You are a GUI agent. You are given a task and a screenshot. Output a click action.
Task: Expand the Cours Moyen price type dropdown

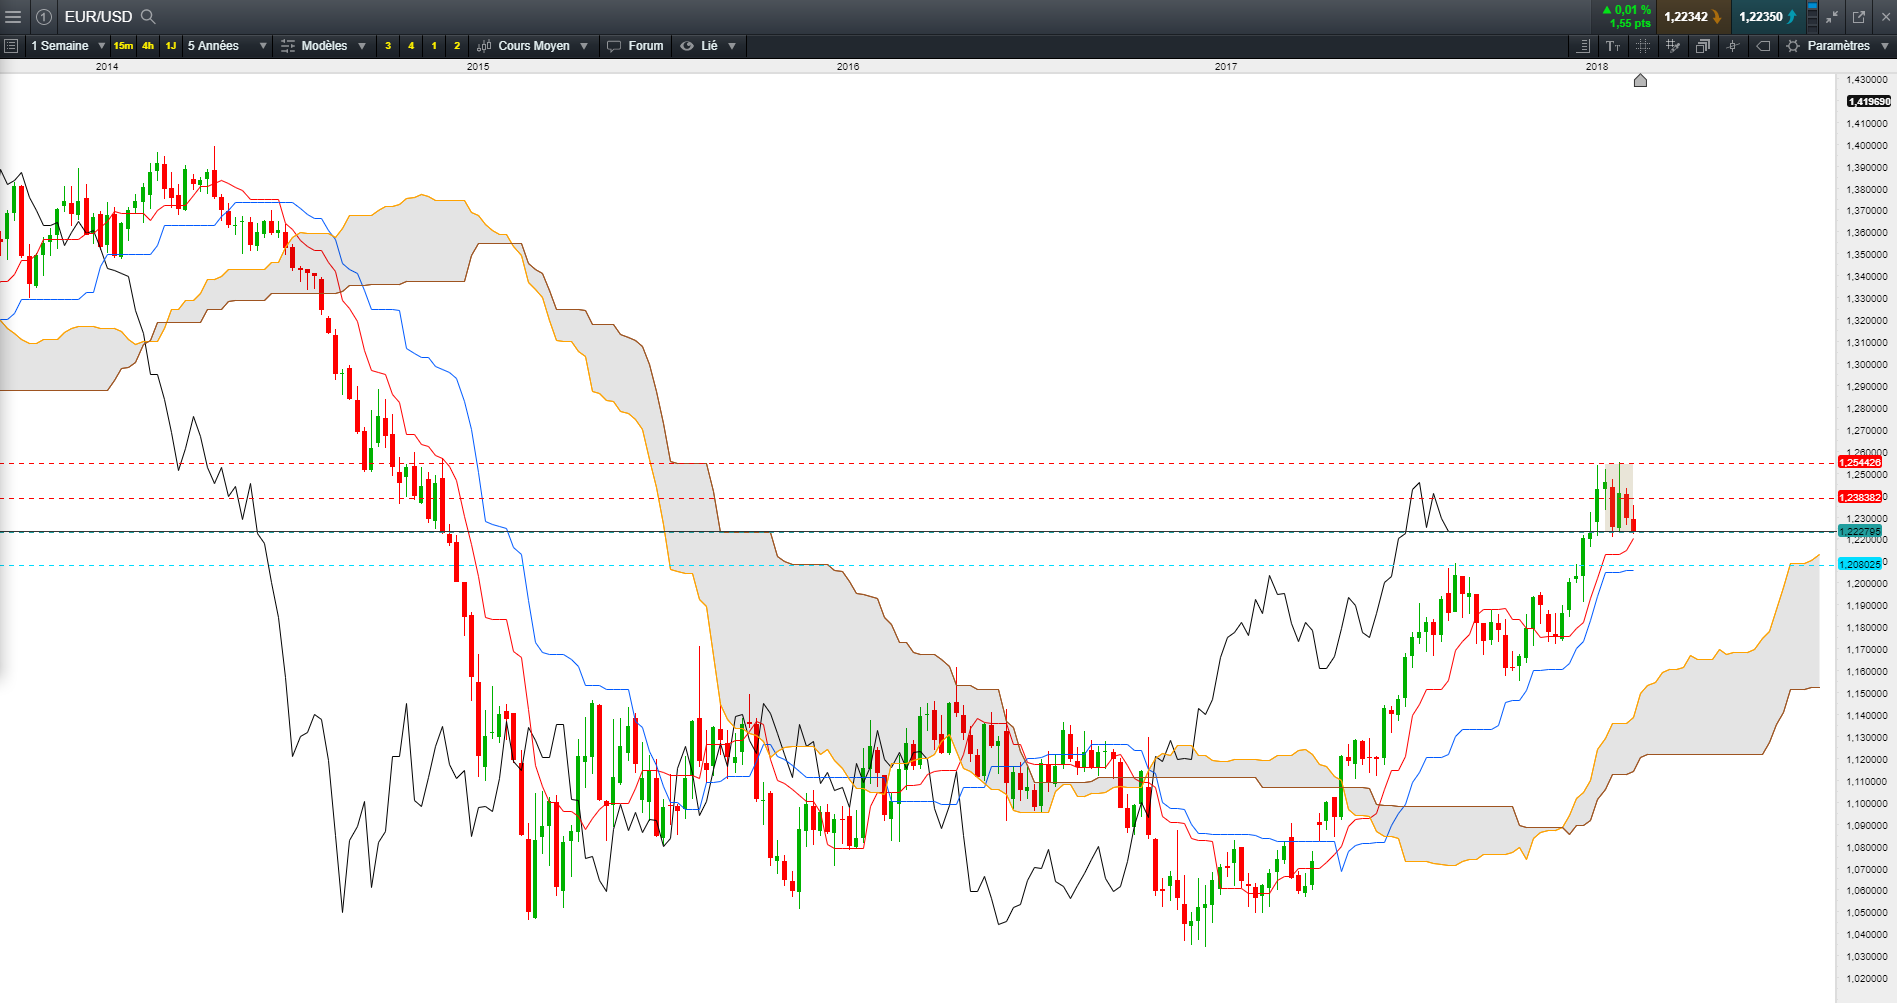pos(584,46)
